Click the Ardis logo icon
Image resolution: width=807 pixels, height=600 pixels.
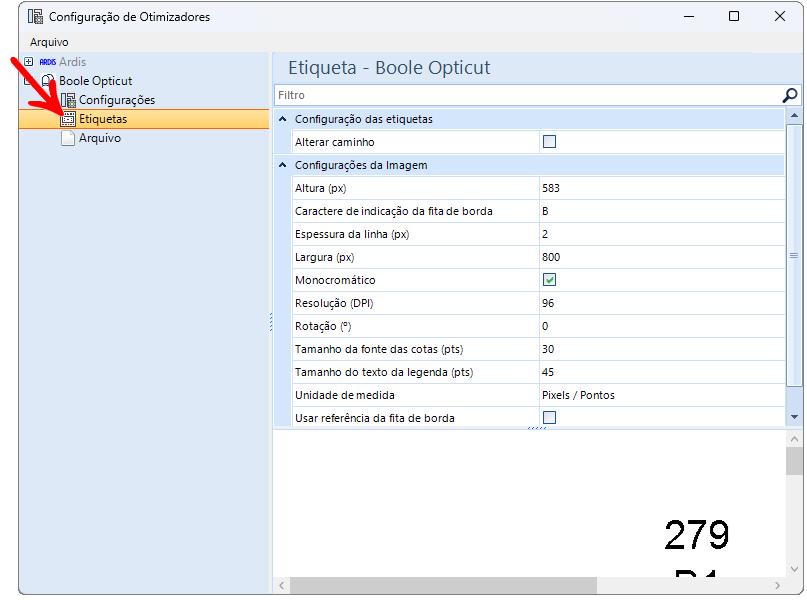(47, 62)
